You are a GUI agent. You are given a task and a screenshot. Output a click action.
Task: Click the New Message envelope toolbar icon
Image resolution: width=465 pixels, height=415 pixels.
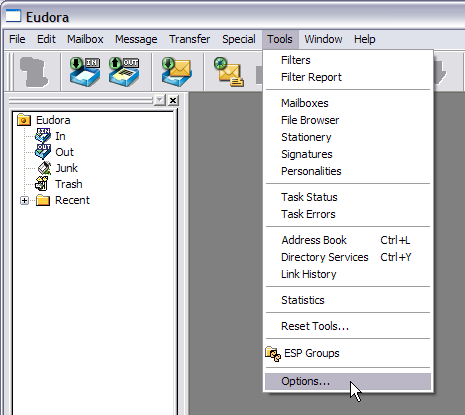point(229,72)
